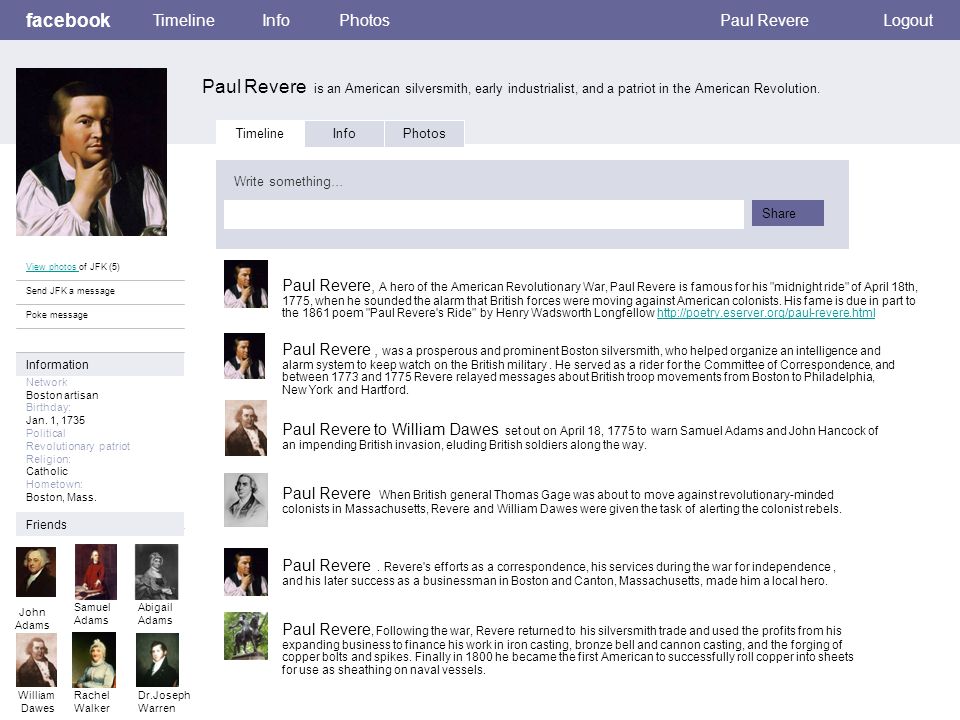Switch to the Photos tab below profile name
Image resolution: width=960 pixels, height=720 pixels.
(424, 133)
